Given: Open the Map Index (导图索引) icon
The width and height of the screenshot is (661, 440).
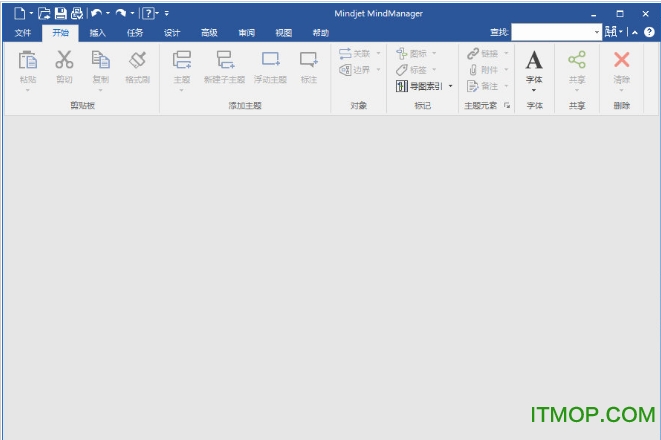Looking at the screenshot, I should tap(402, 86).
